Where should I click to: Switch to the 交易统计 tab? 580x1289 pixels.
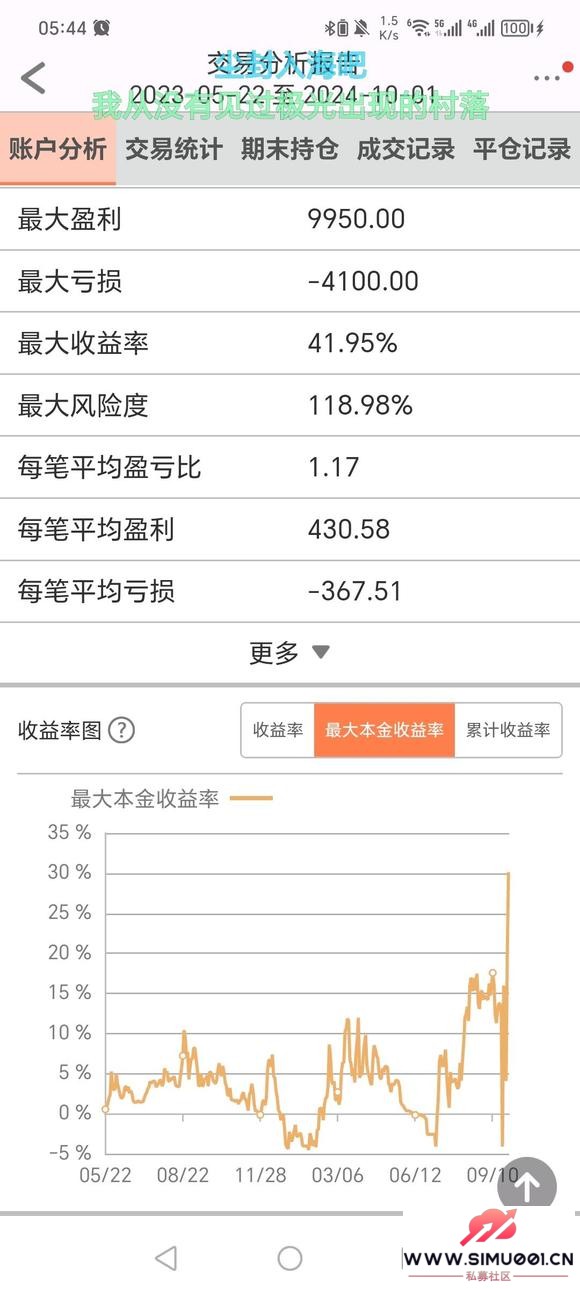tap(174, 149)
